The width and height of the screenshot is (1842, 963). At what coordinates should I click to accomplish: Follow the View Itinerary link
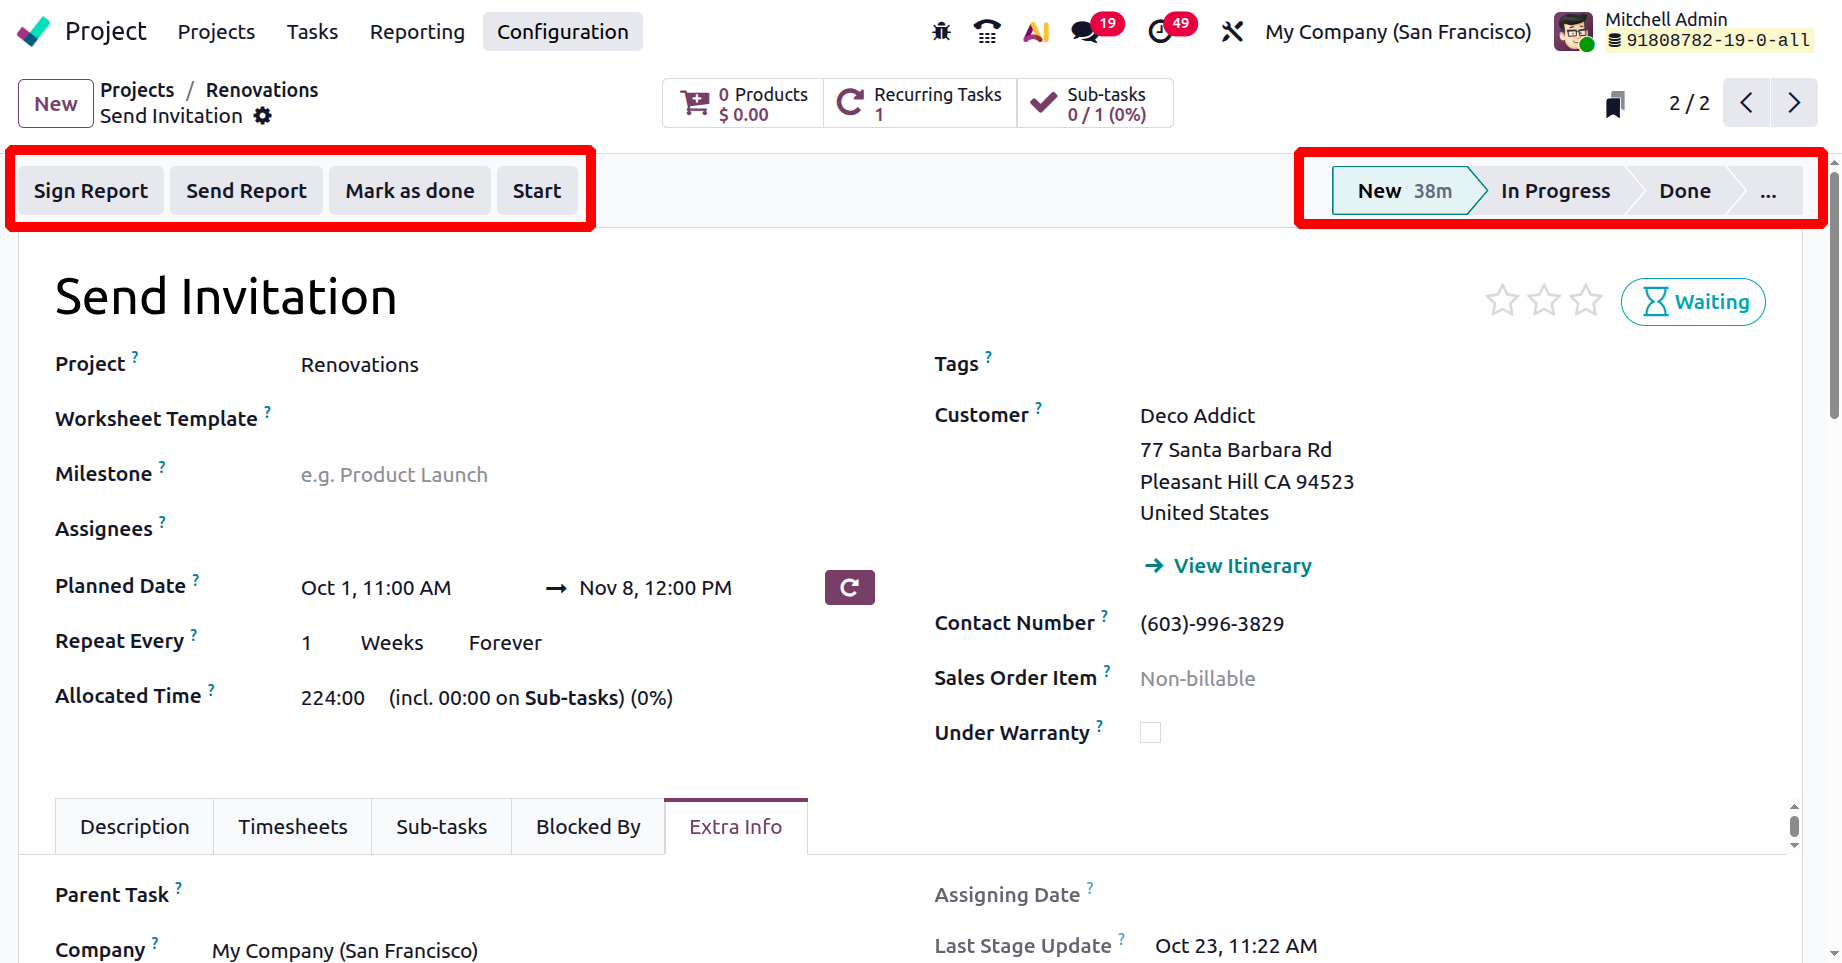1242,566
